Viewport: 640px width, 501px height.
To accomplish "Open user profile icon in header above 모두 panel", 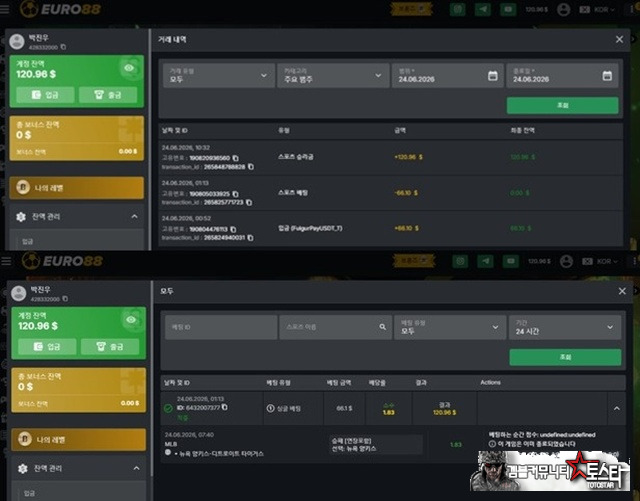I will coord(566,261).
